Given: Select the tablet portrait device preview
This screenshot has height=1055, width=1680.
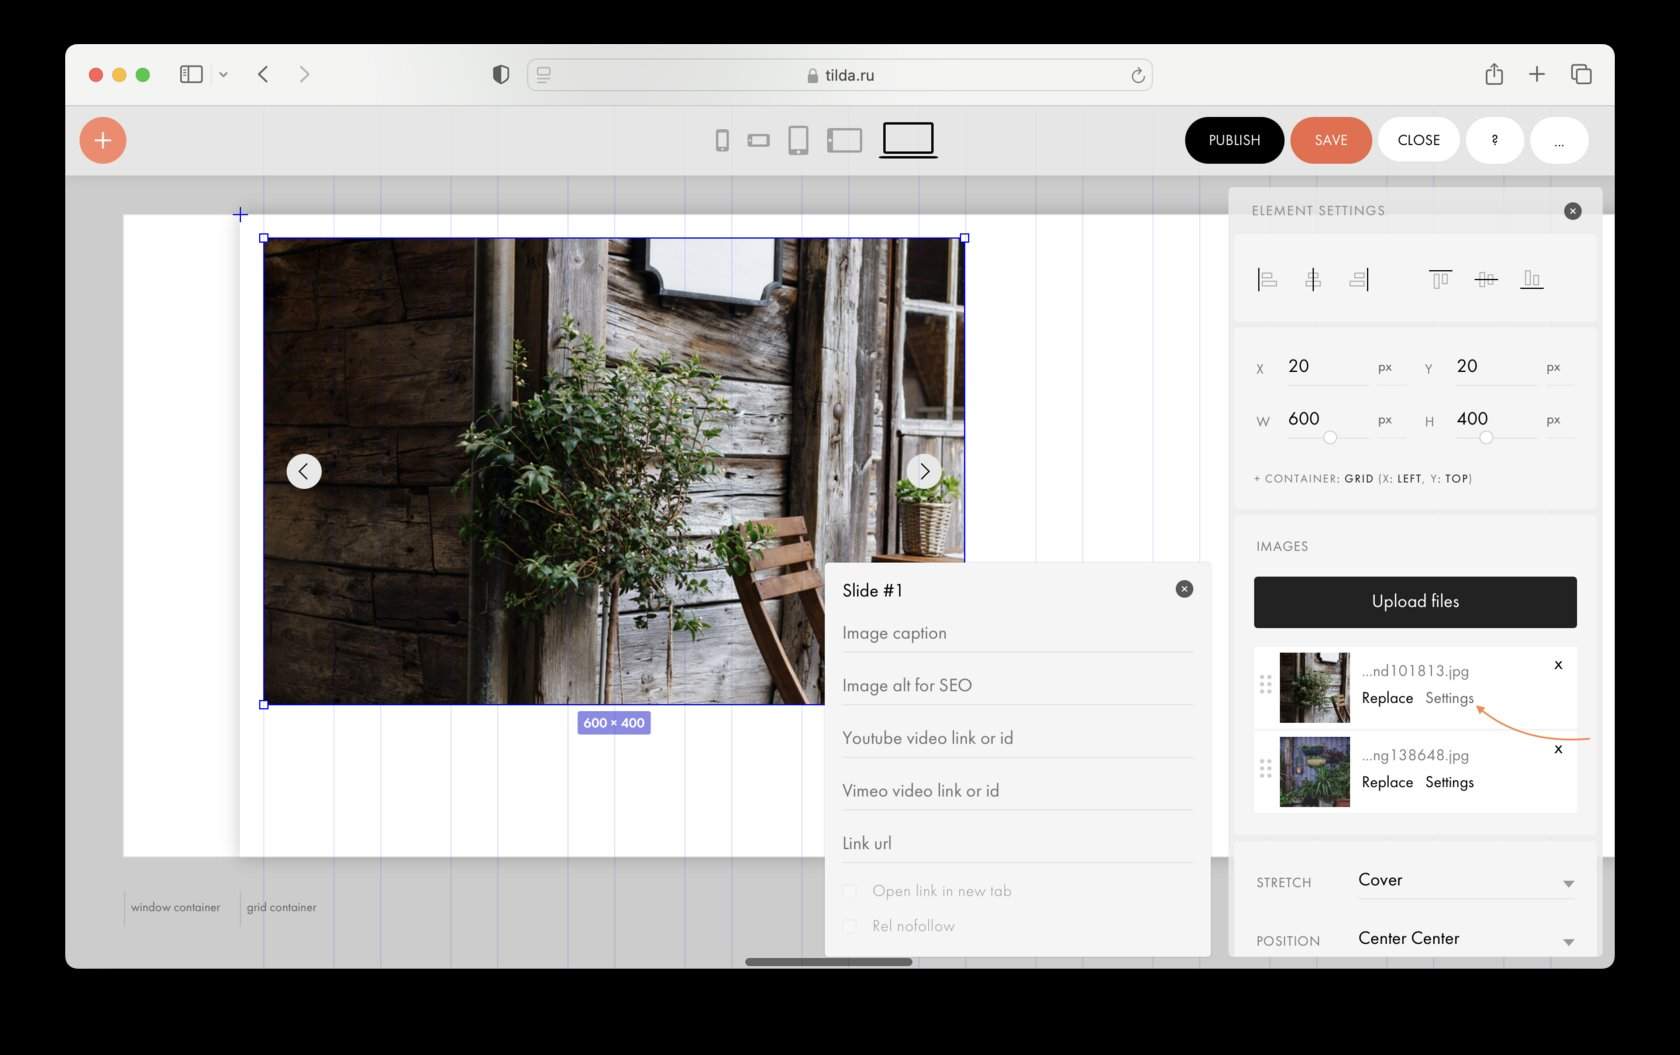Looking at the screenshot, I should coord(798,140).
